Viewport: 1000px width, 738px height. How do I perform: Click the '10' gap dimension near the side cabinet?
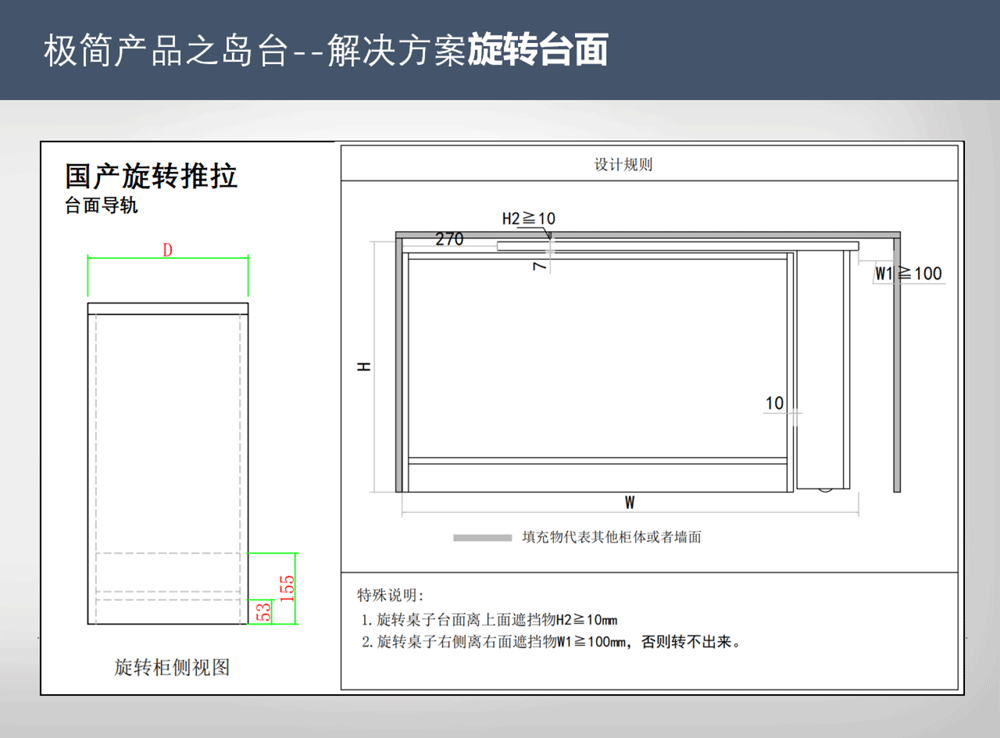coord(775,404)
